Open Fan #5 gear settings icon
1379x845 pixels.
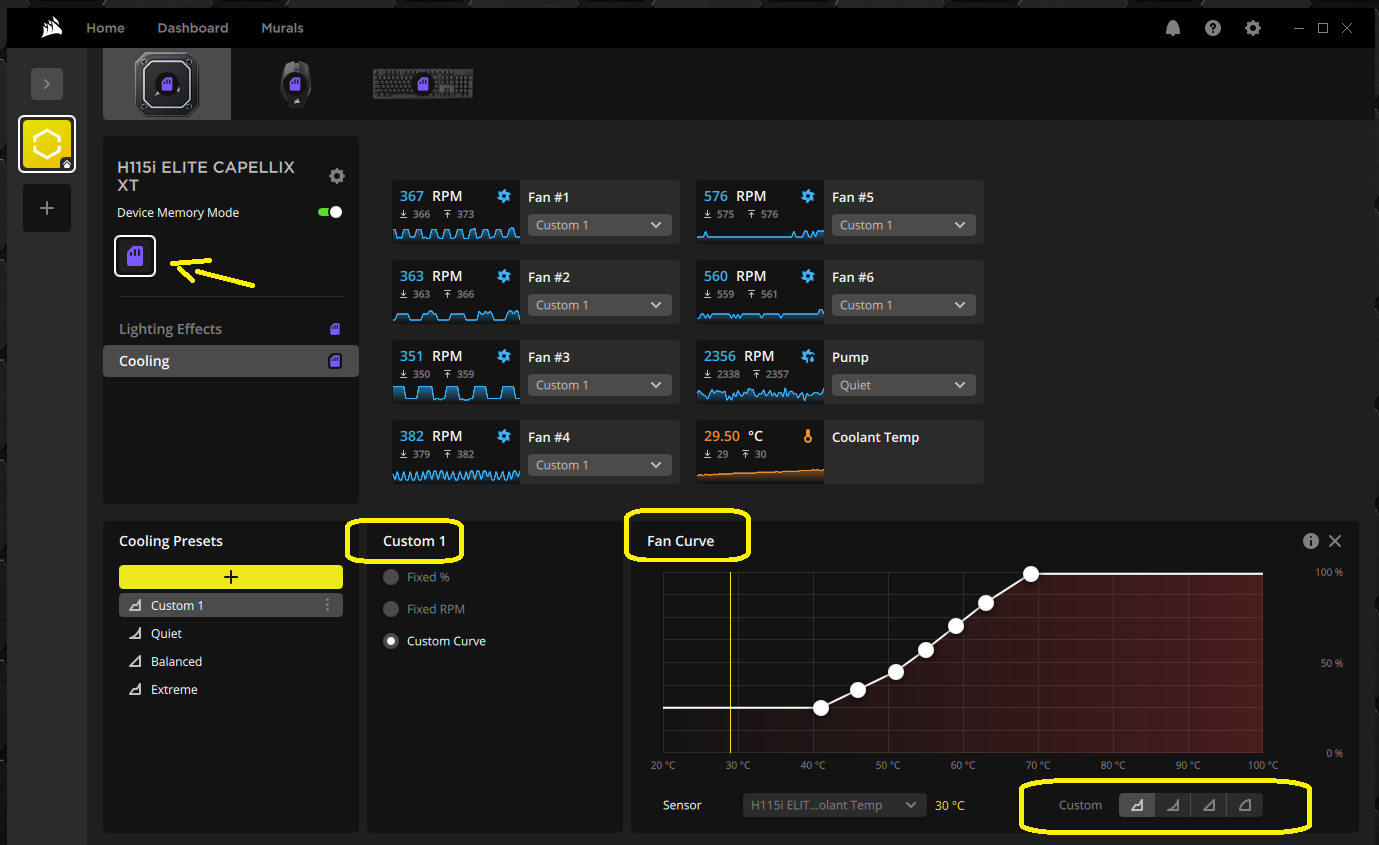[808, 196]
